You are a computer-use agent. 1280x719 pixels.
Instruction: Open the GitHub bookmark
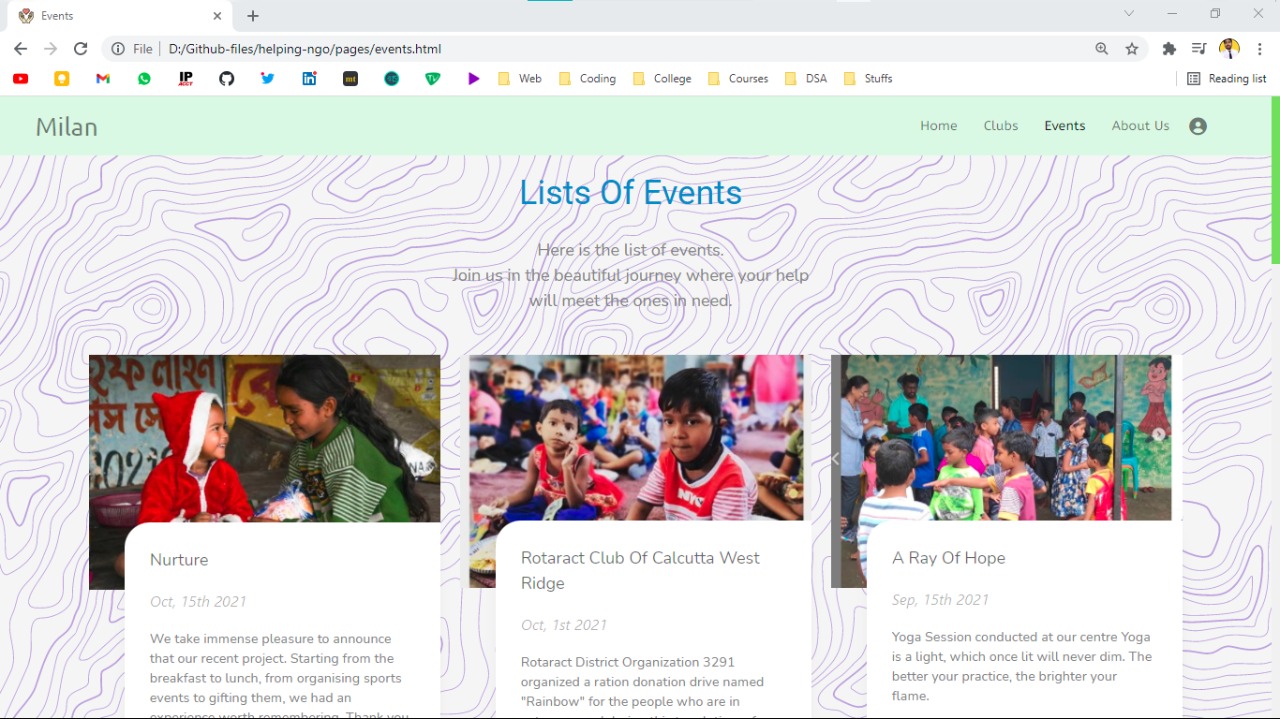227,79
